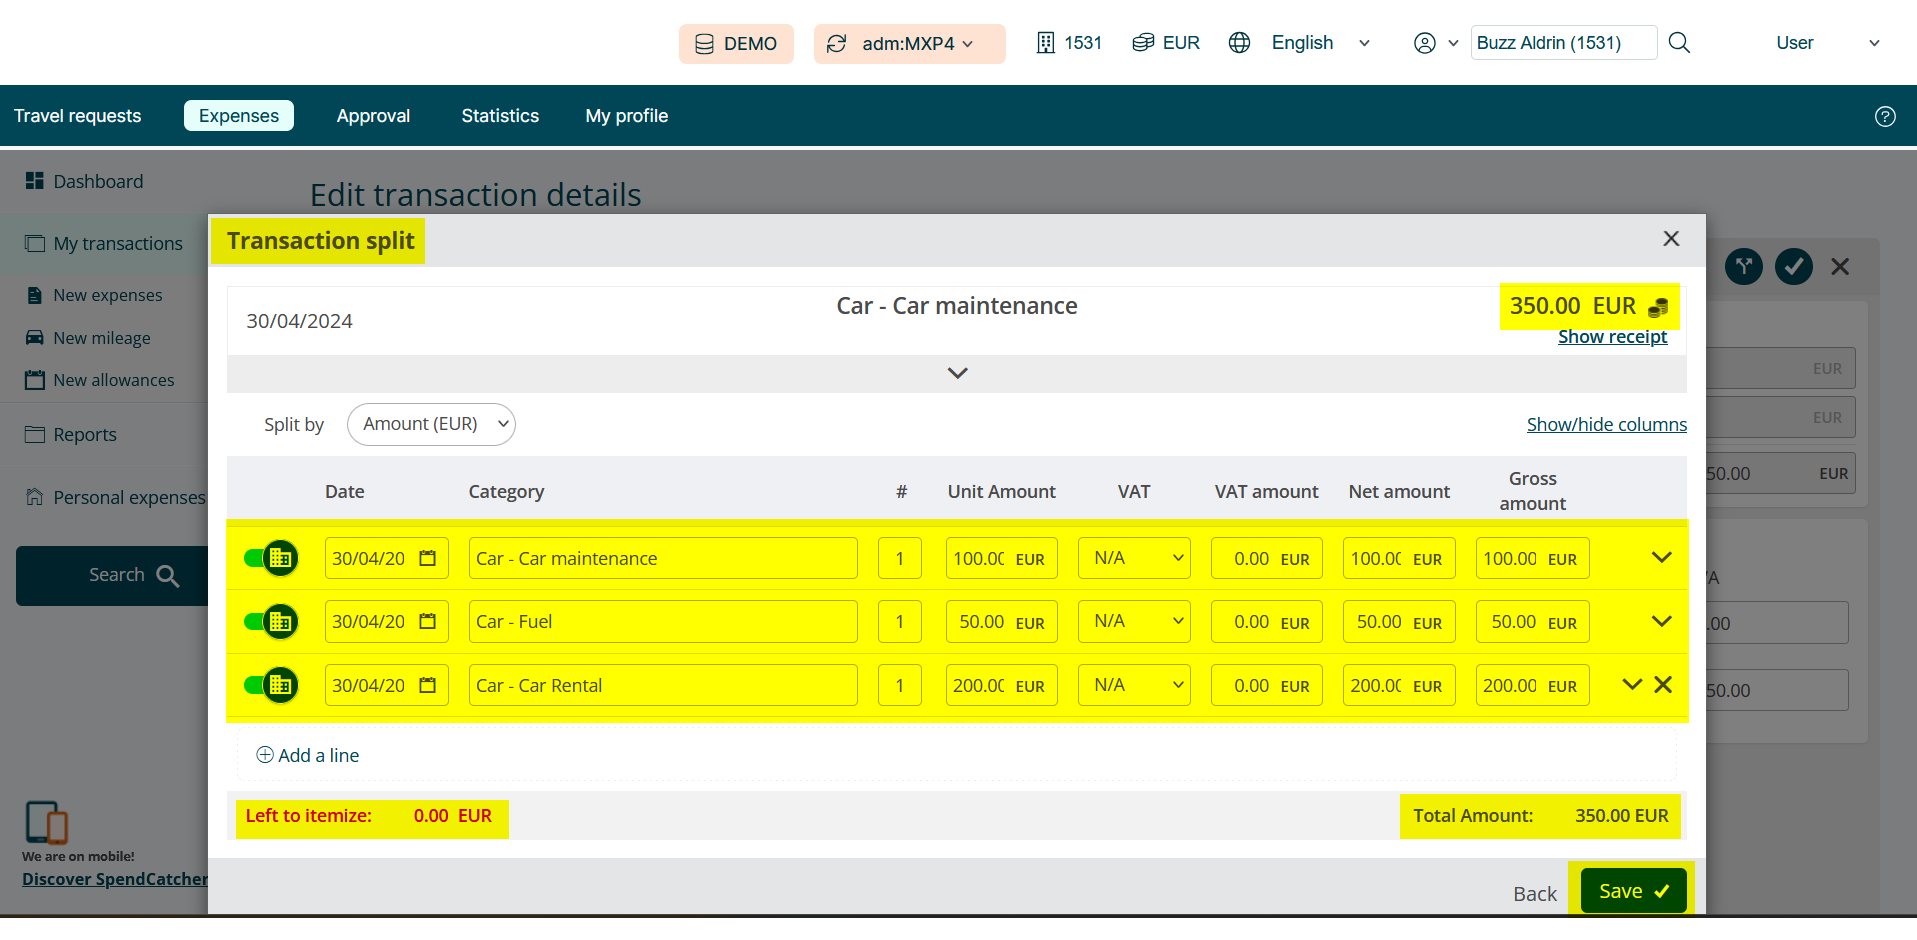Delete the Car Rental split line

(x=1663, y=685)
